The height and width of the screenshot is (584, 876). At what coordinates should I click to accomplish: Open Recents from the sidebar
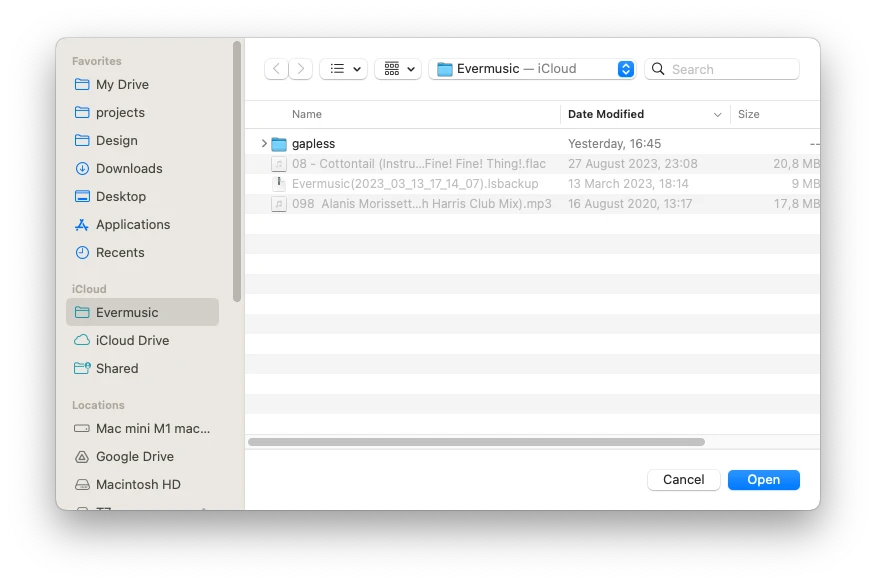pyautogui.click(x=121, y=252)
